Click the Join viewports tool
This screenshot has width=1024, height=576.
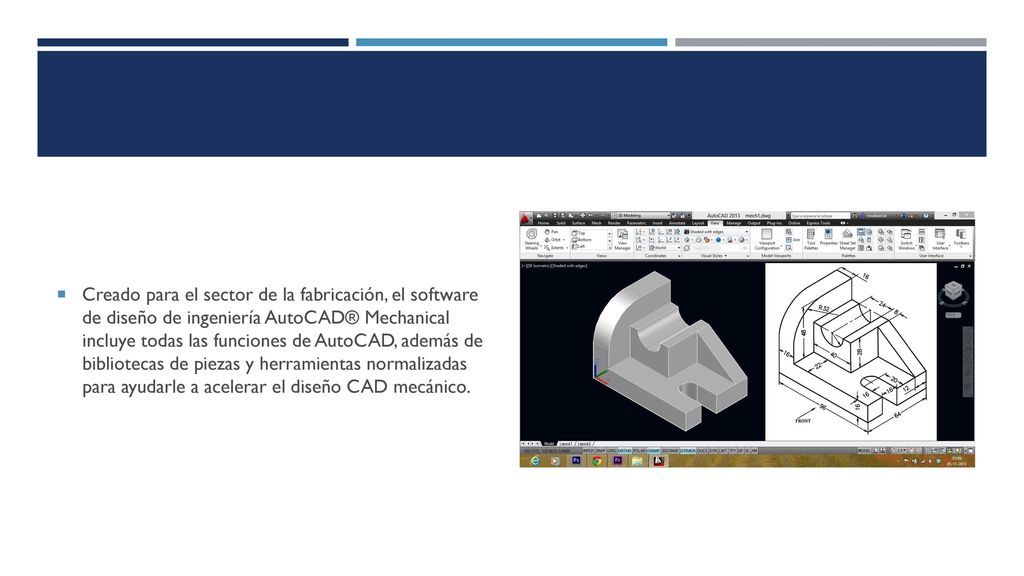click(792, 240)
